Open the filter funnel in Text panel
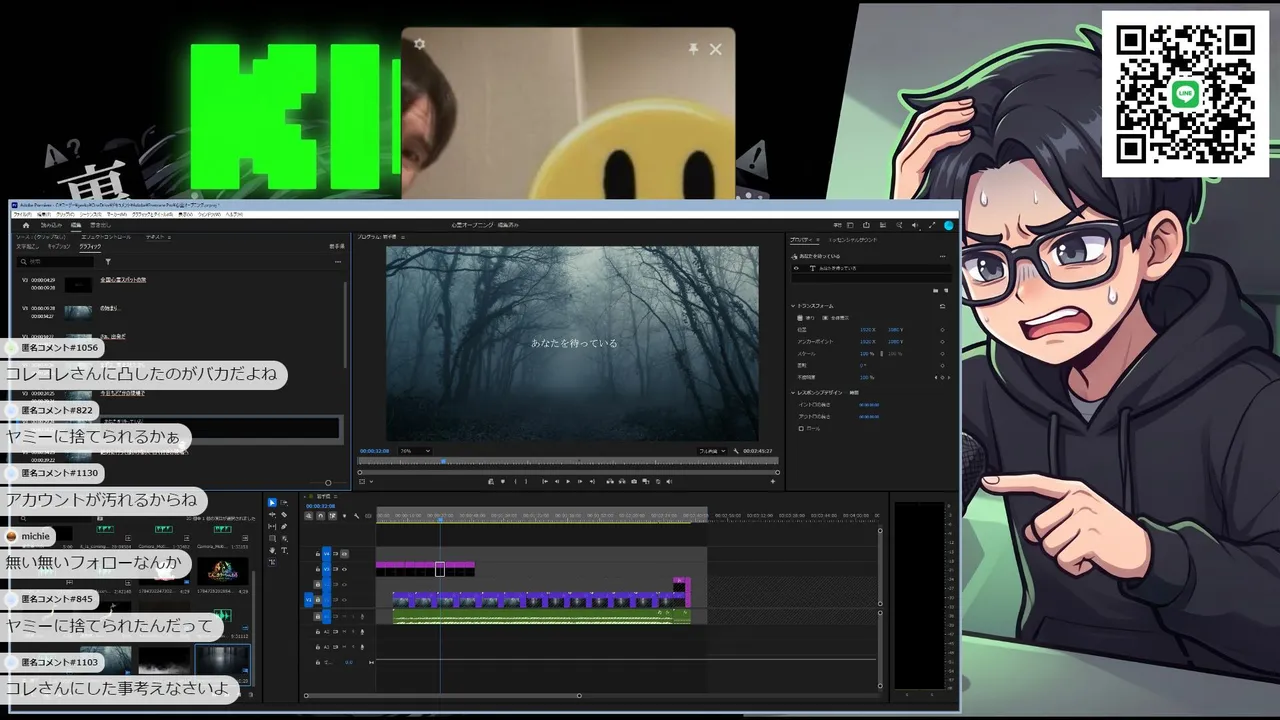Viewport: 1280px width, 720px height. tap(108, 262)
